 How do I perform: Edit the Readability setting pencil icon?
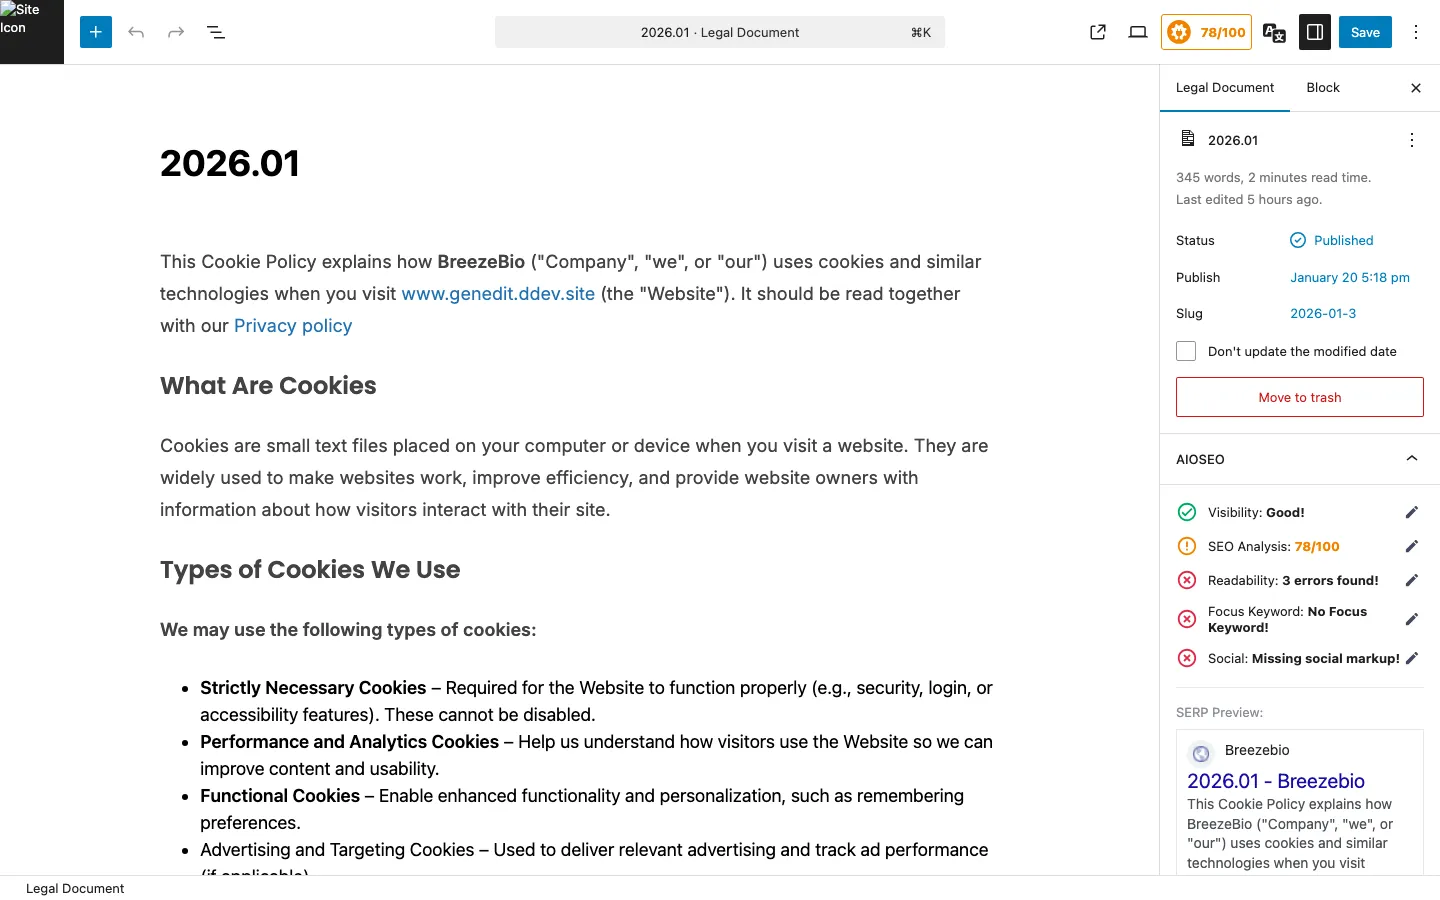pos(1412,580)
